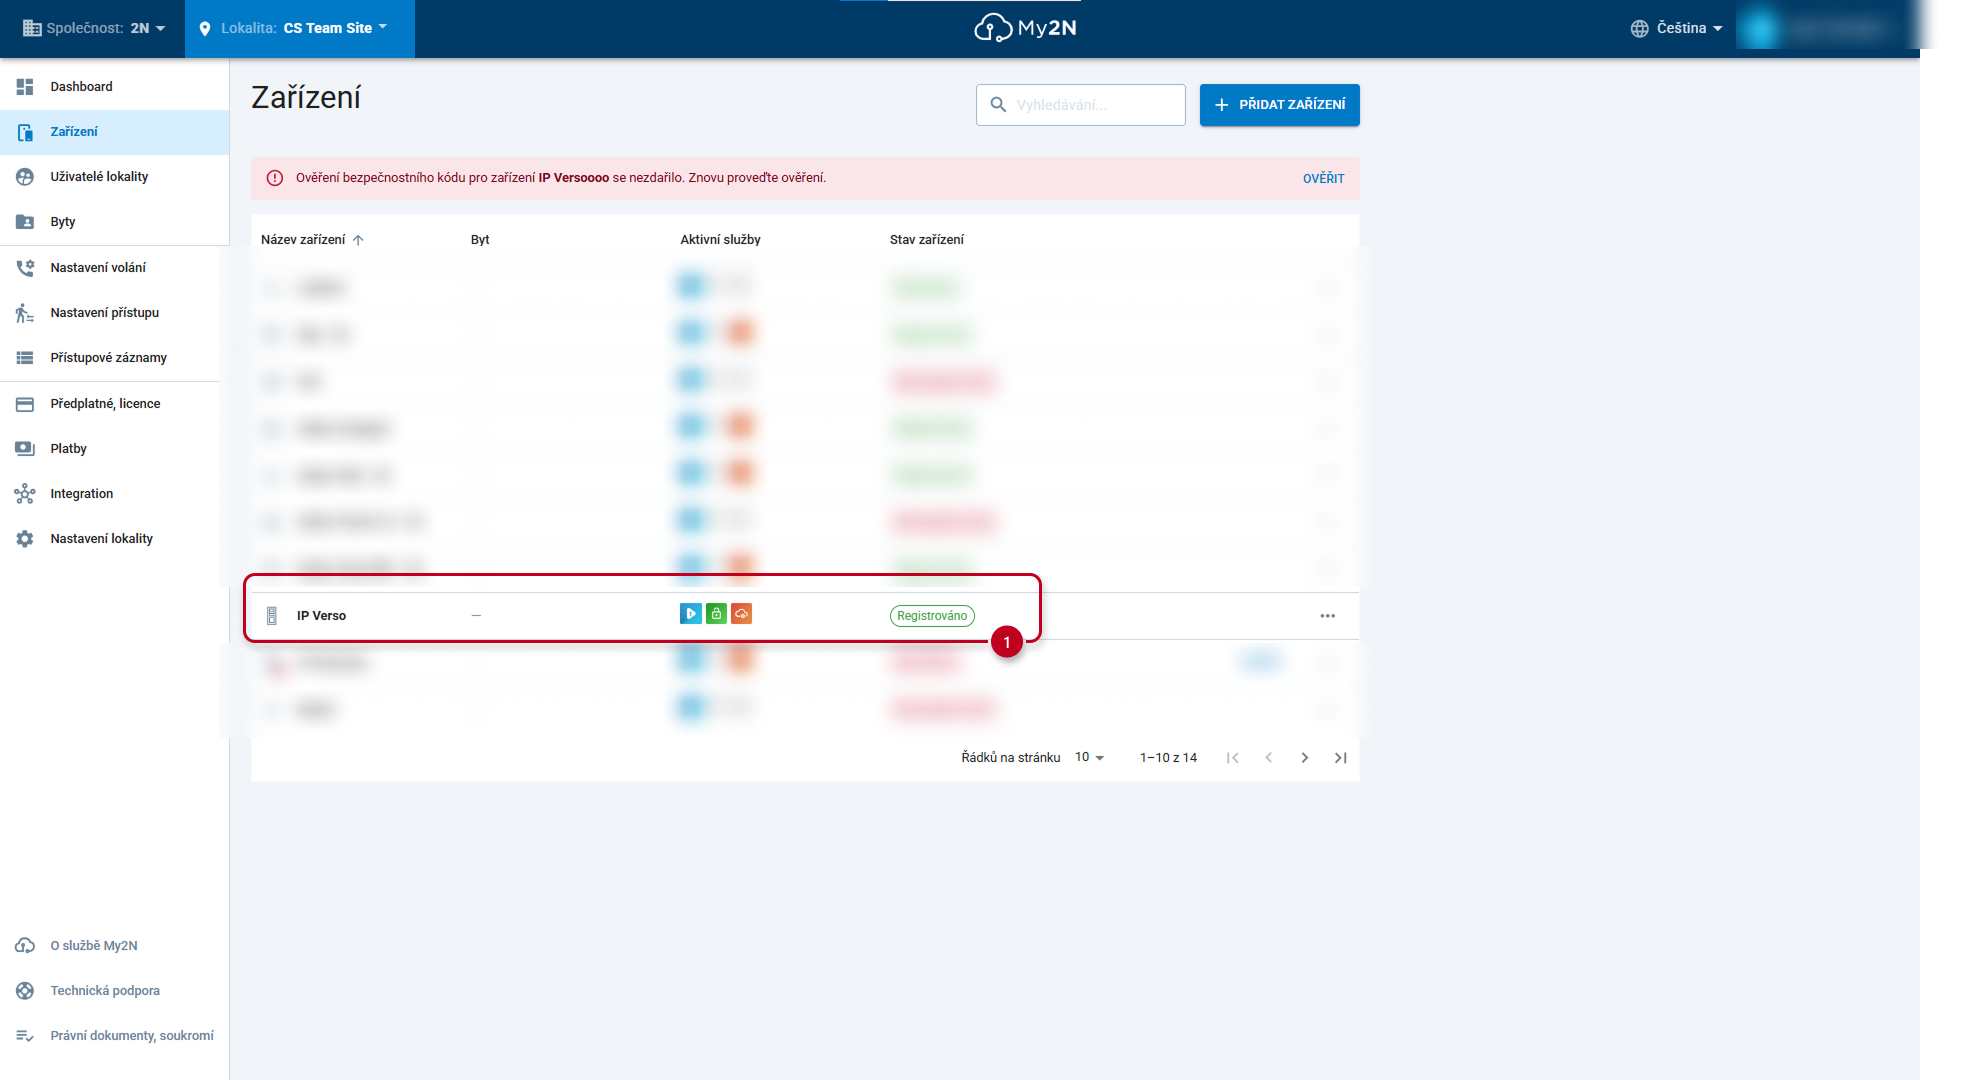The height and width of the screenshot is (1080, 1965).
Task: Select Zařízení in the sidebar
Action: pos(114,132)
